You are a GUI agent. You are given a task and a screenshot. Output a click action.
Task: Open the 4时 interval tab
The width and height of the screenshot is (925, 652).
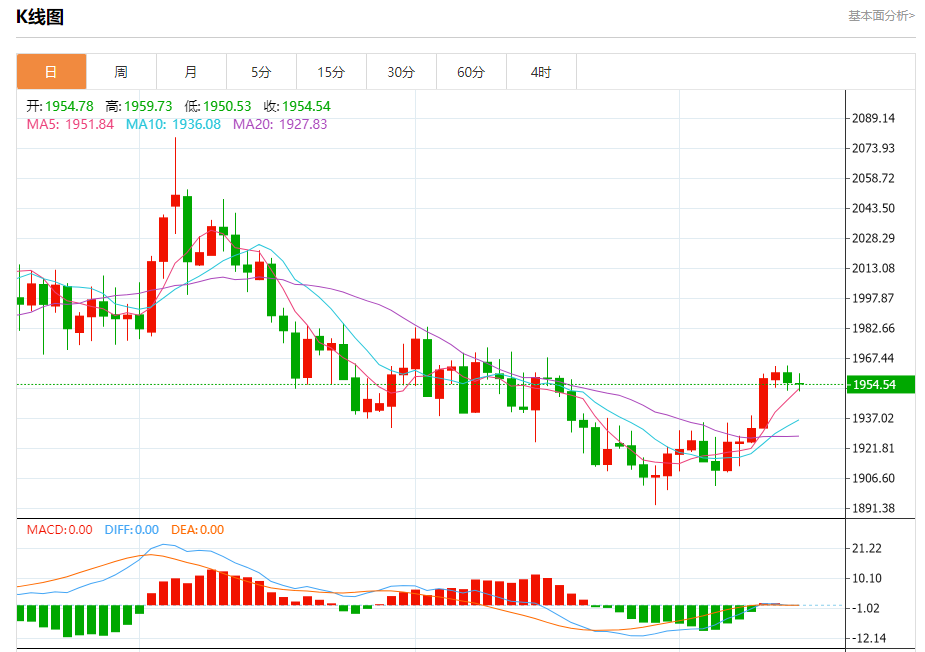[541, 72]
